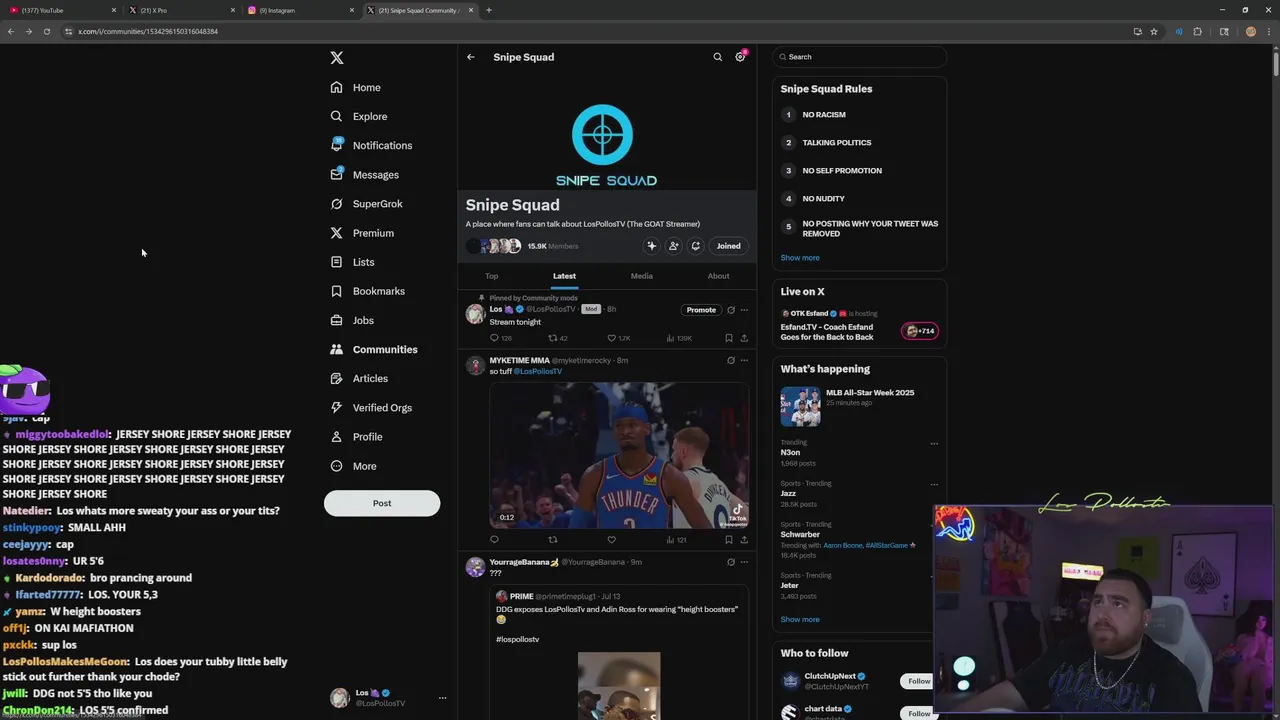Reload the page in Chrome
This screenshot has width=1280, height=720.
[46, 31]
